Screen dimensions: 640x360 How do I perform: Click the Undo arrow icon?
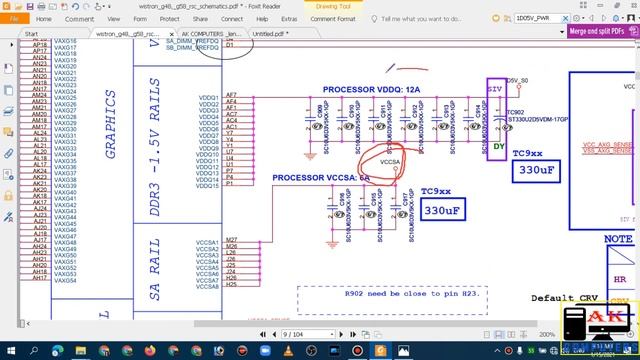point(76,7)
